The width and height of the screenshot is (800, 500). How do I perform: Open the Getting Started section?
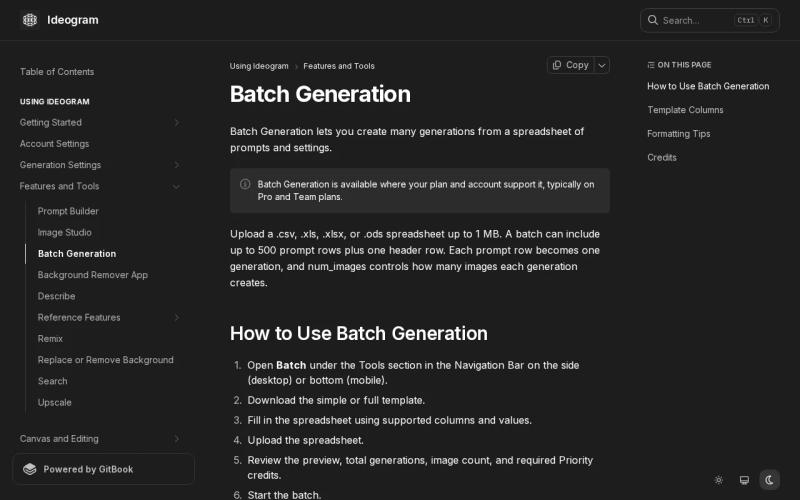coord(51,122)
